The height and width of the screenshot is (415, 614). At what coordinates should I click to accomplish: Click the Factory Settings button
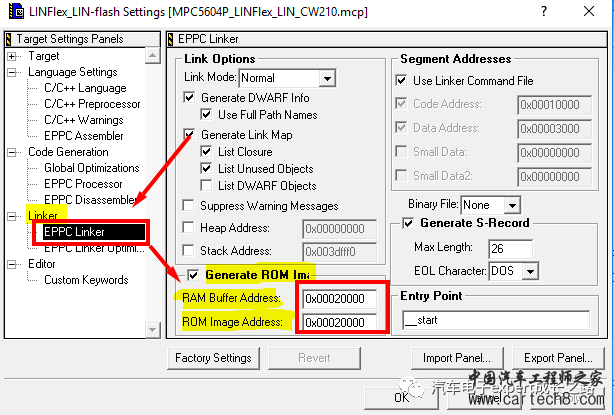(213, 358)
